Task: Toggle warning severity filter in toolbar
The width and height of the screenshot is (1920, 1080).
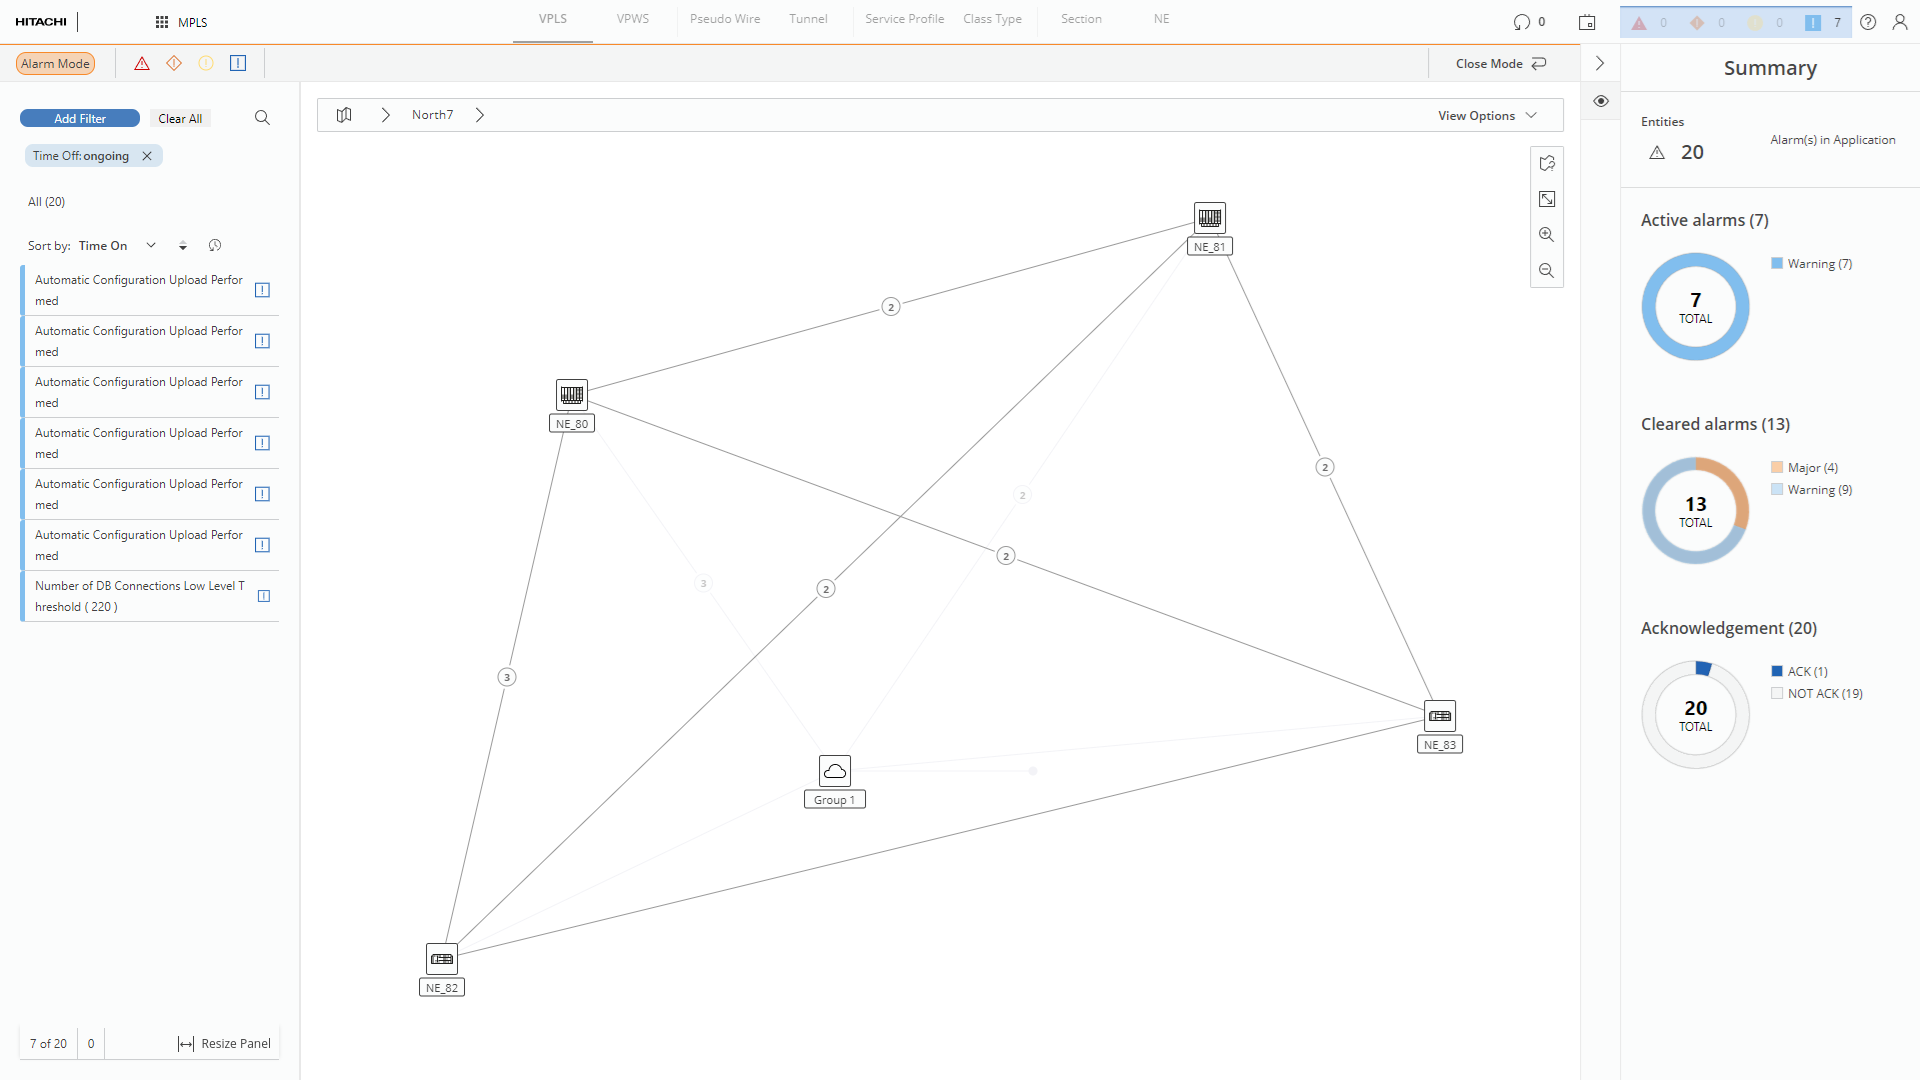Action: [x=238, y=63]
